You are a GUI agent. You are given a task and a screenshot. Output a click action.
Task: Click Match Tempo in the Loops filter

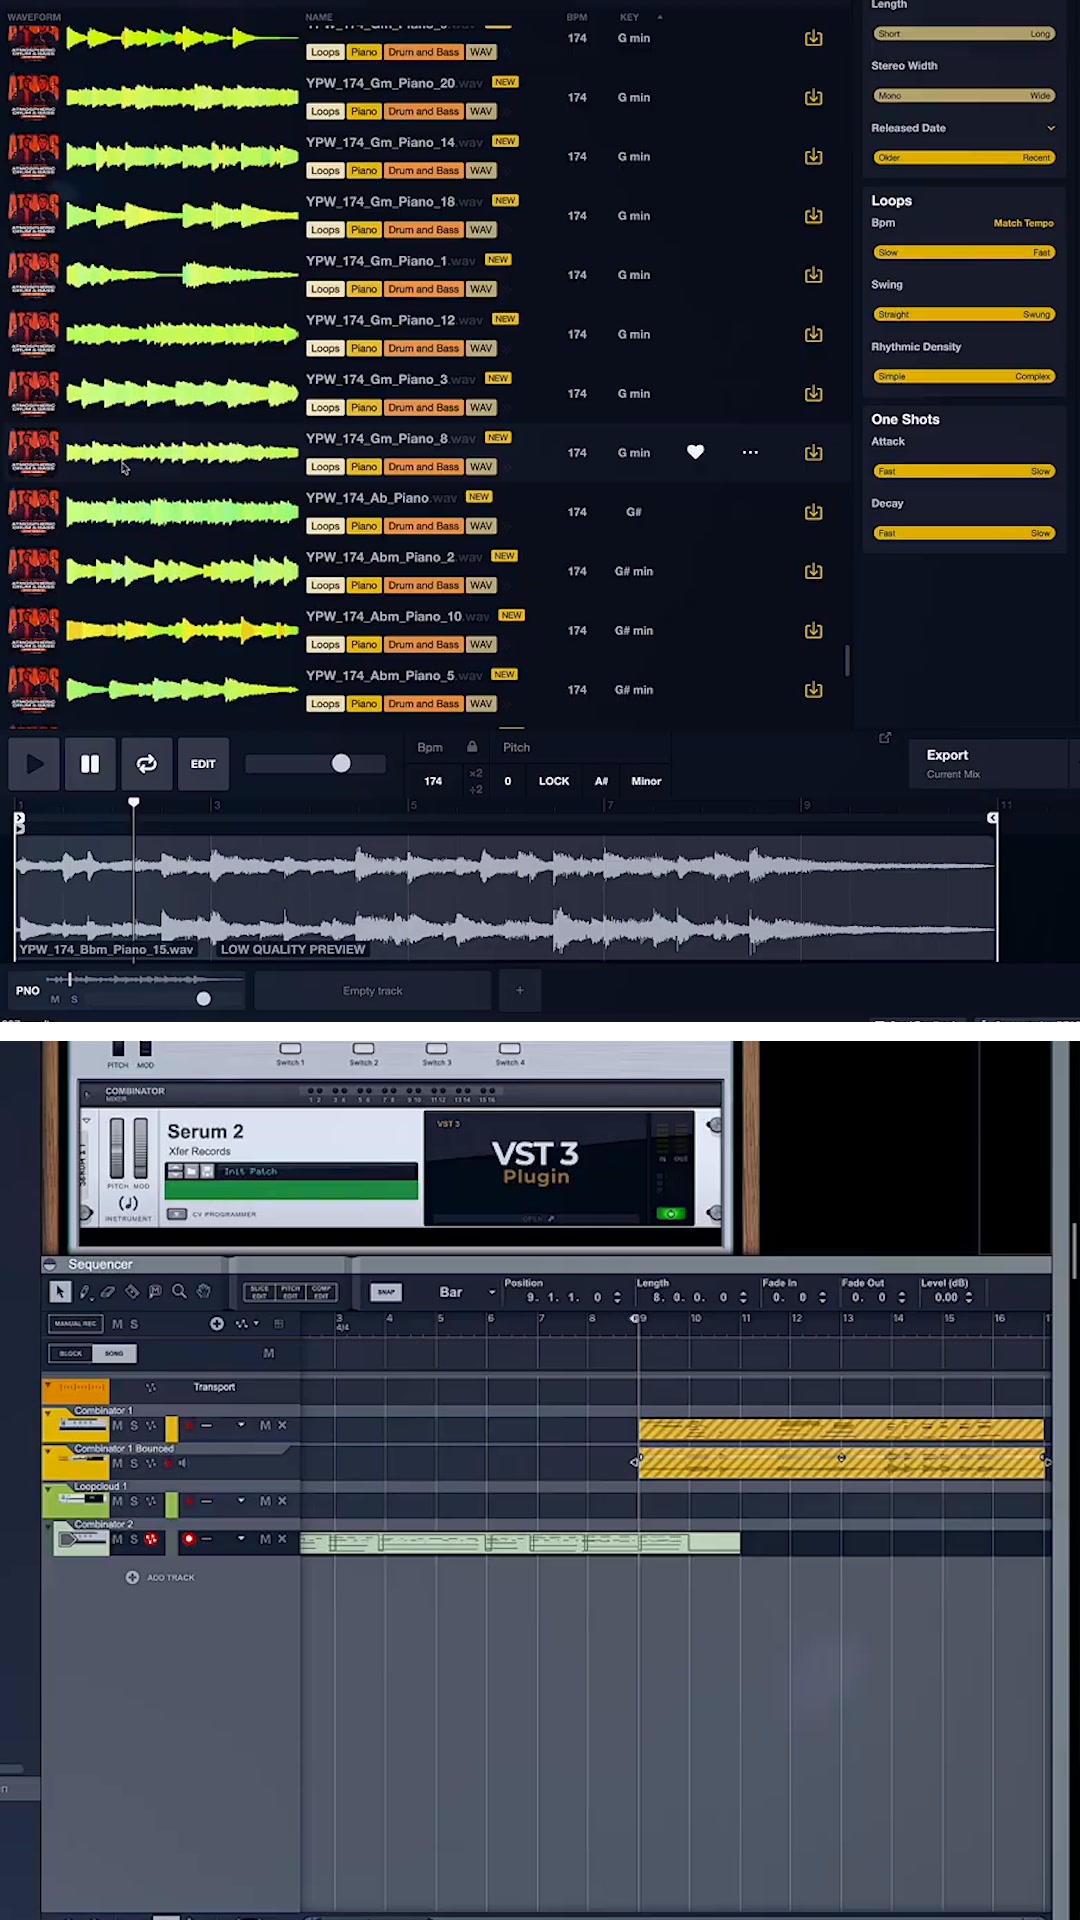point(1023,223)
